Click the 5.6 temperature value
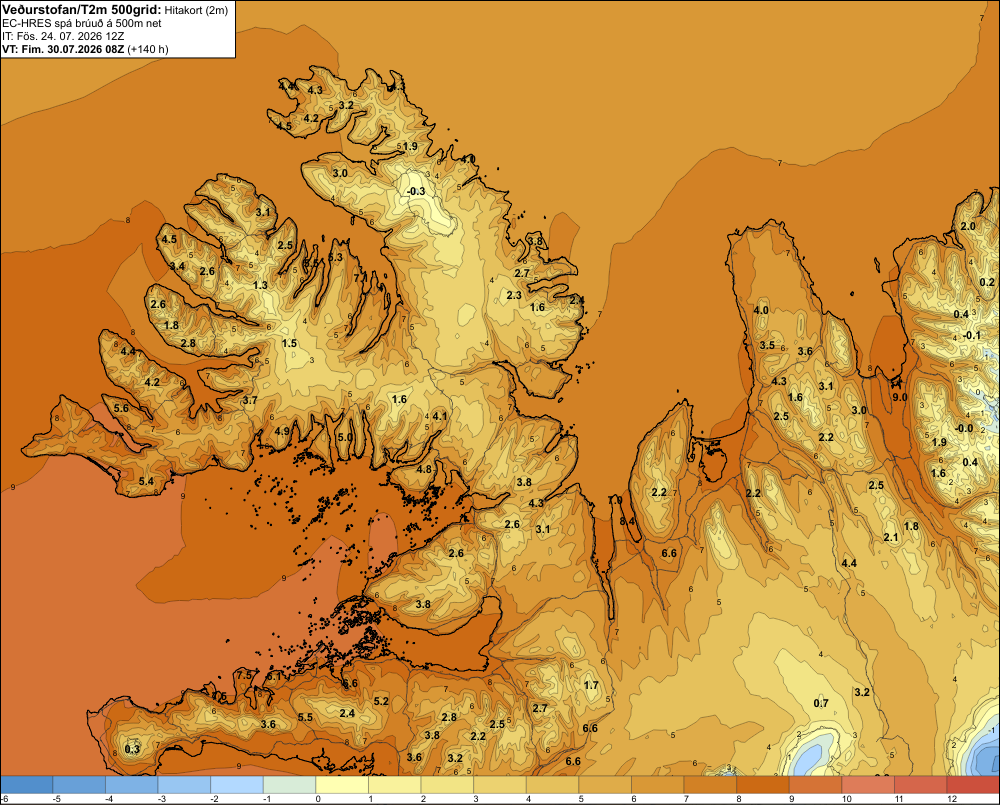The width and height of the screenshot is (1000, 805). 121,408
